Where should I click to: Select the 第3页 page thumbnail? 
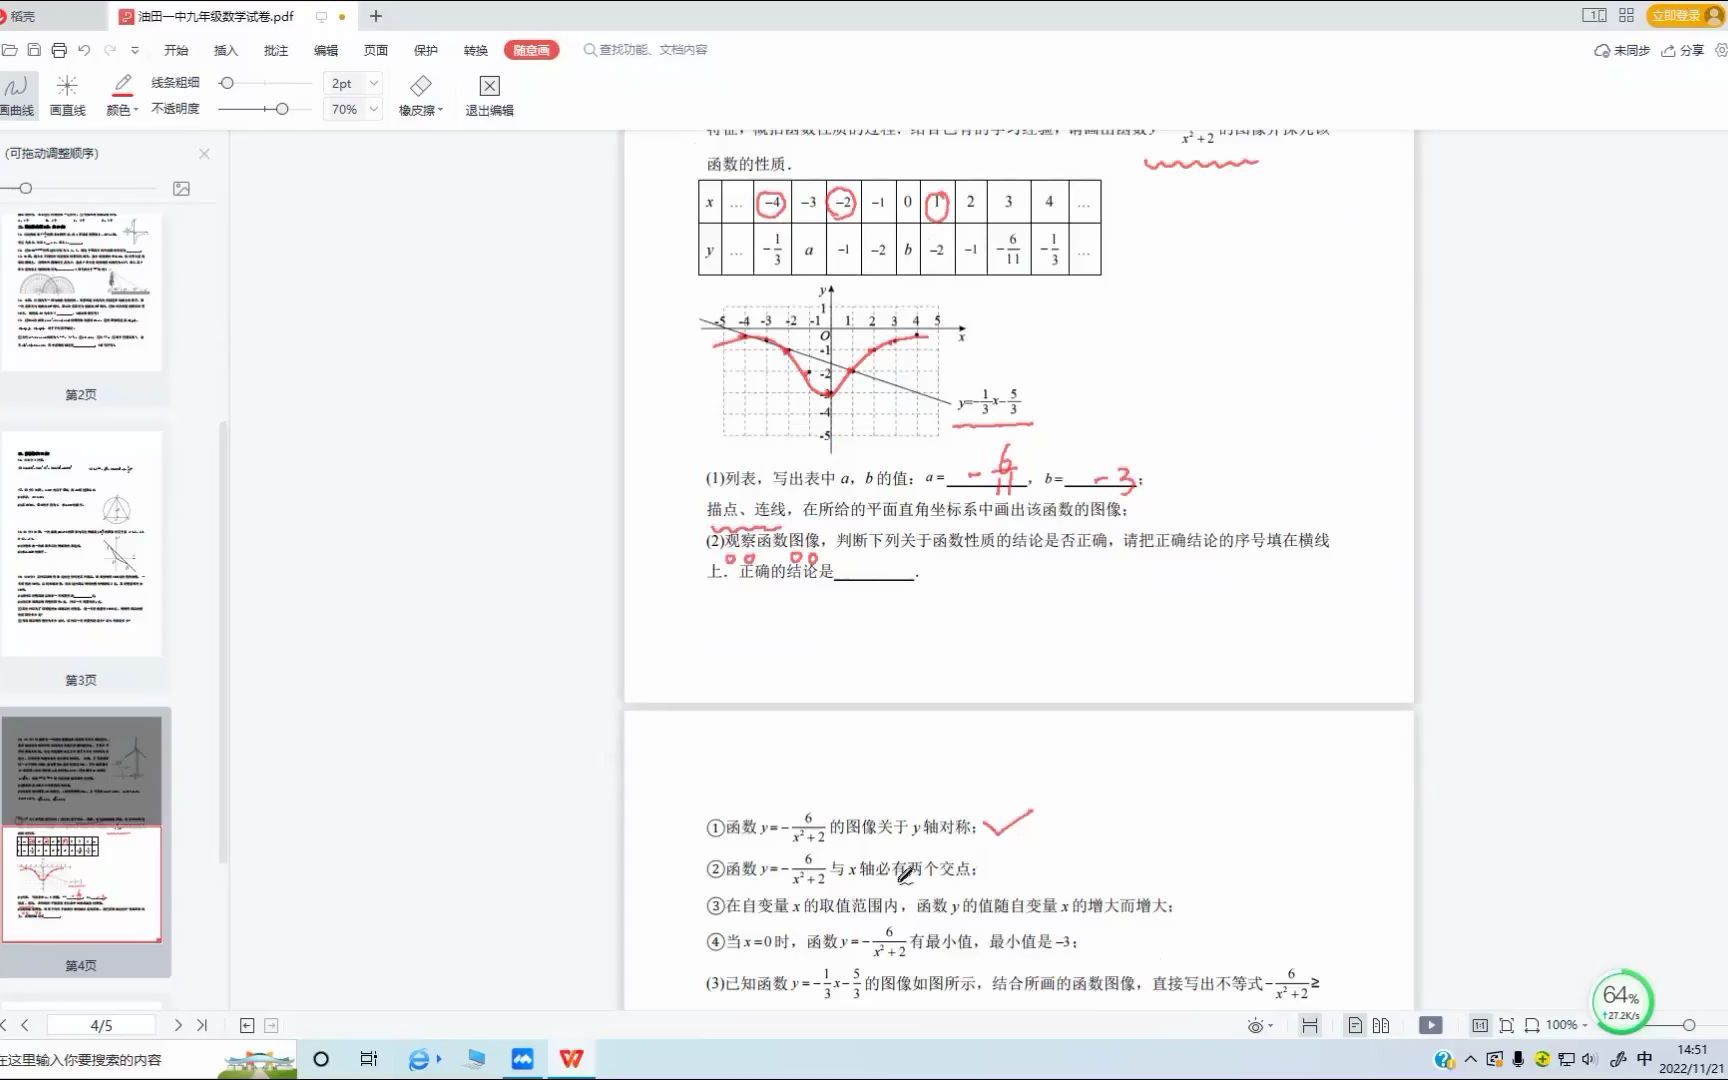(x=83, y=545)
